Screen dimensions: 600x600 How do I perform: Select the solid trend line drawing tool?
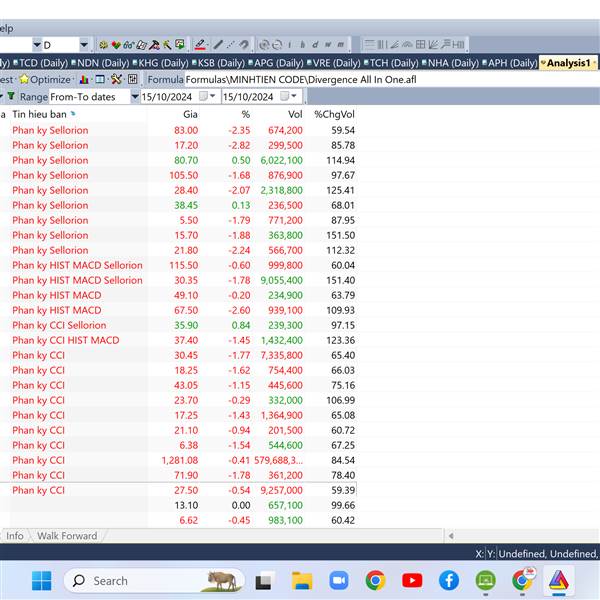pos(218,45)
